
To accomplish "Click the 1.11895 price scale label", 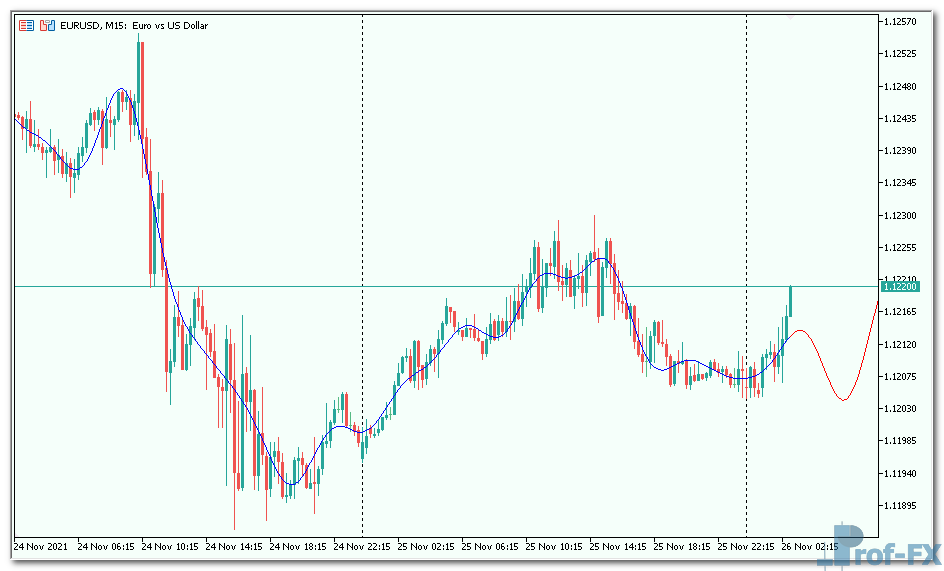I will pyautogui.click(x=902, y=506).
